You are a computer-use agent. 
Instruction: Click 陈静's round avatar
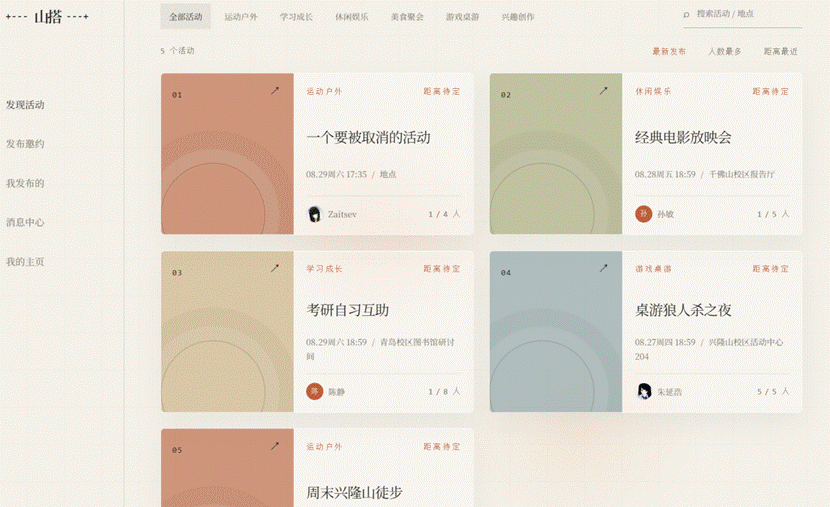click(314, 392)
